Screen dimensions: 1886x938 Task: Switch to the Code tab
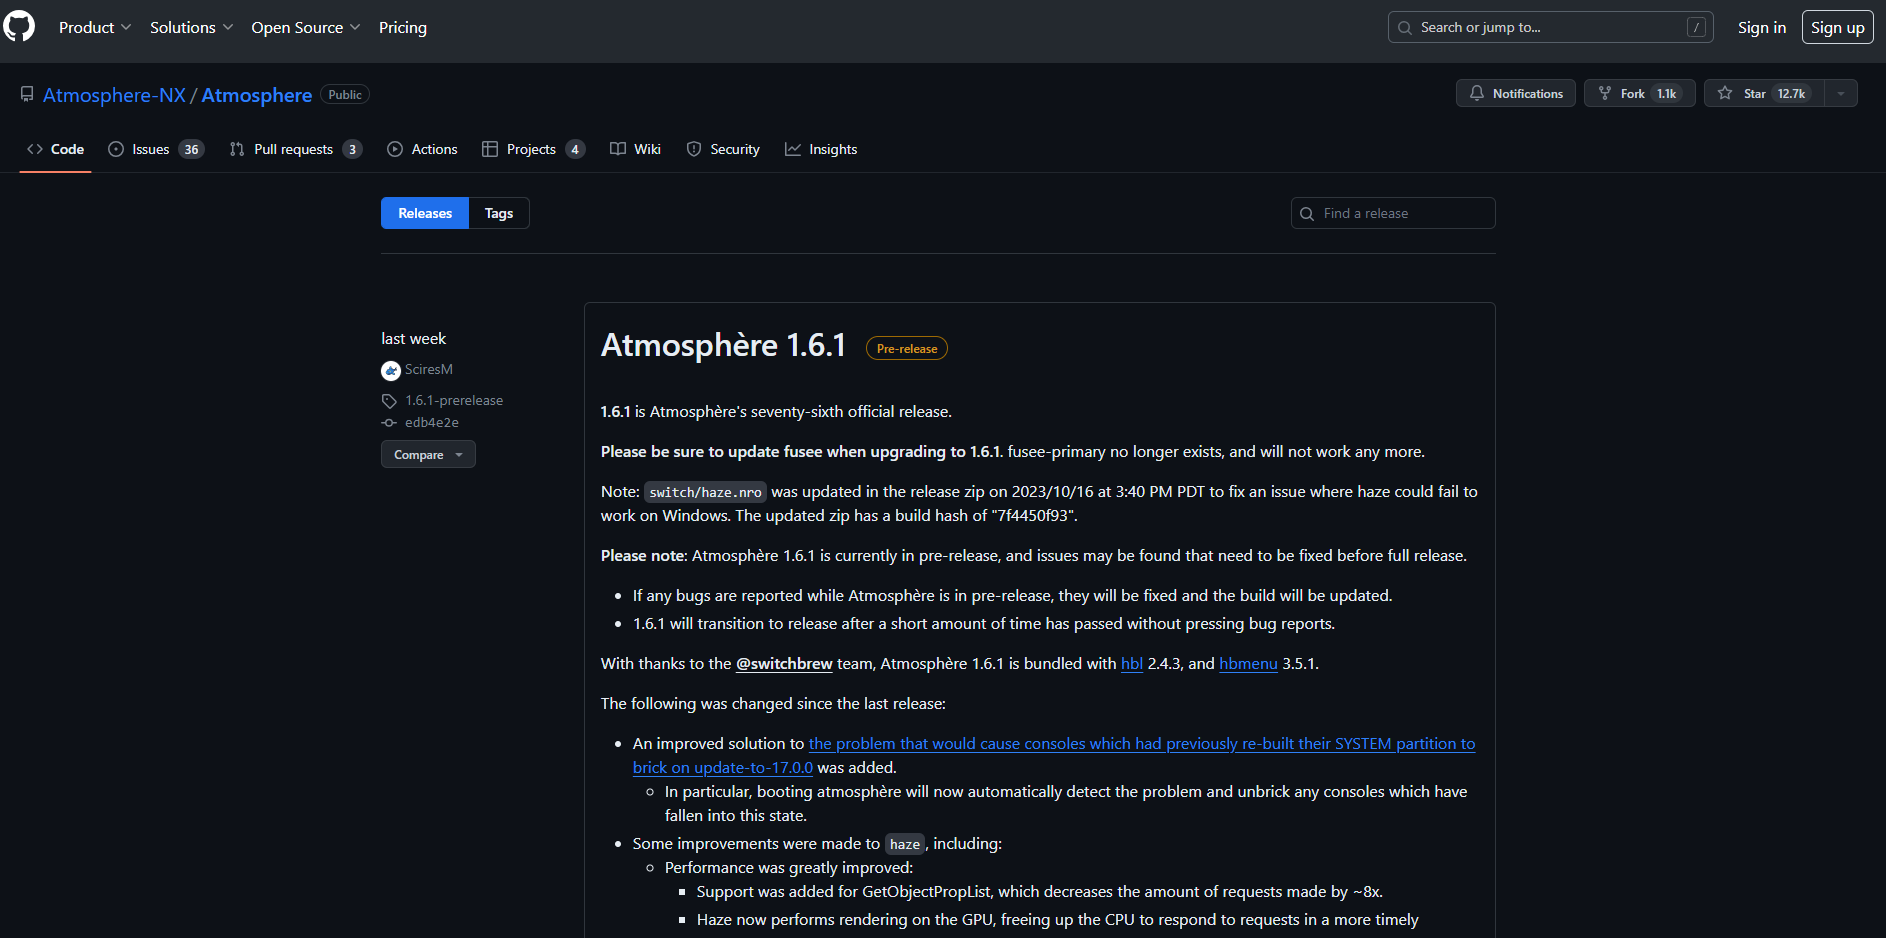pos(55,149)
